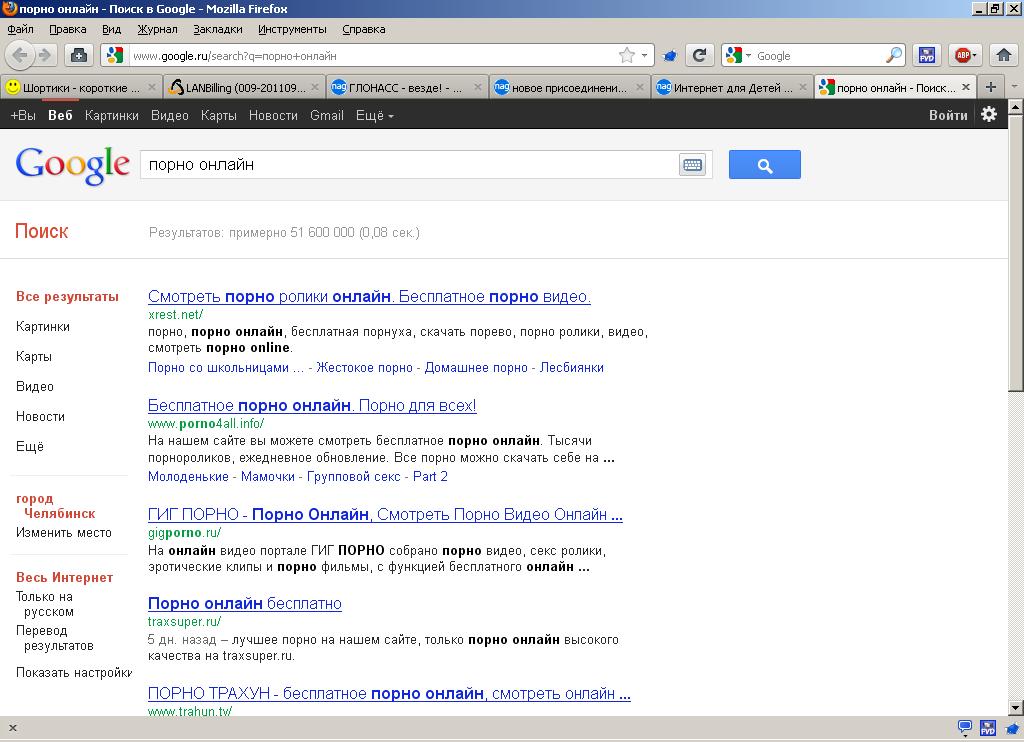Open the on-screen keyboard icon in search box
1024x742 pixels.
[x=692, y=165]
